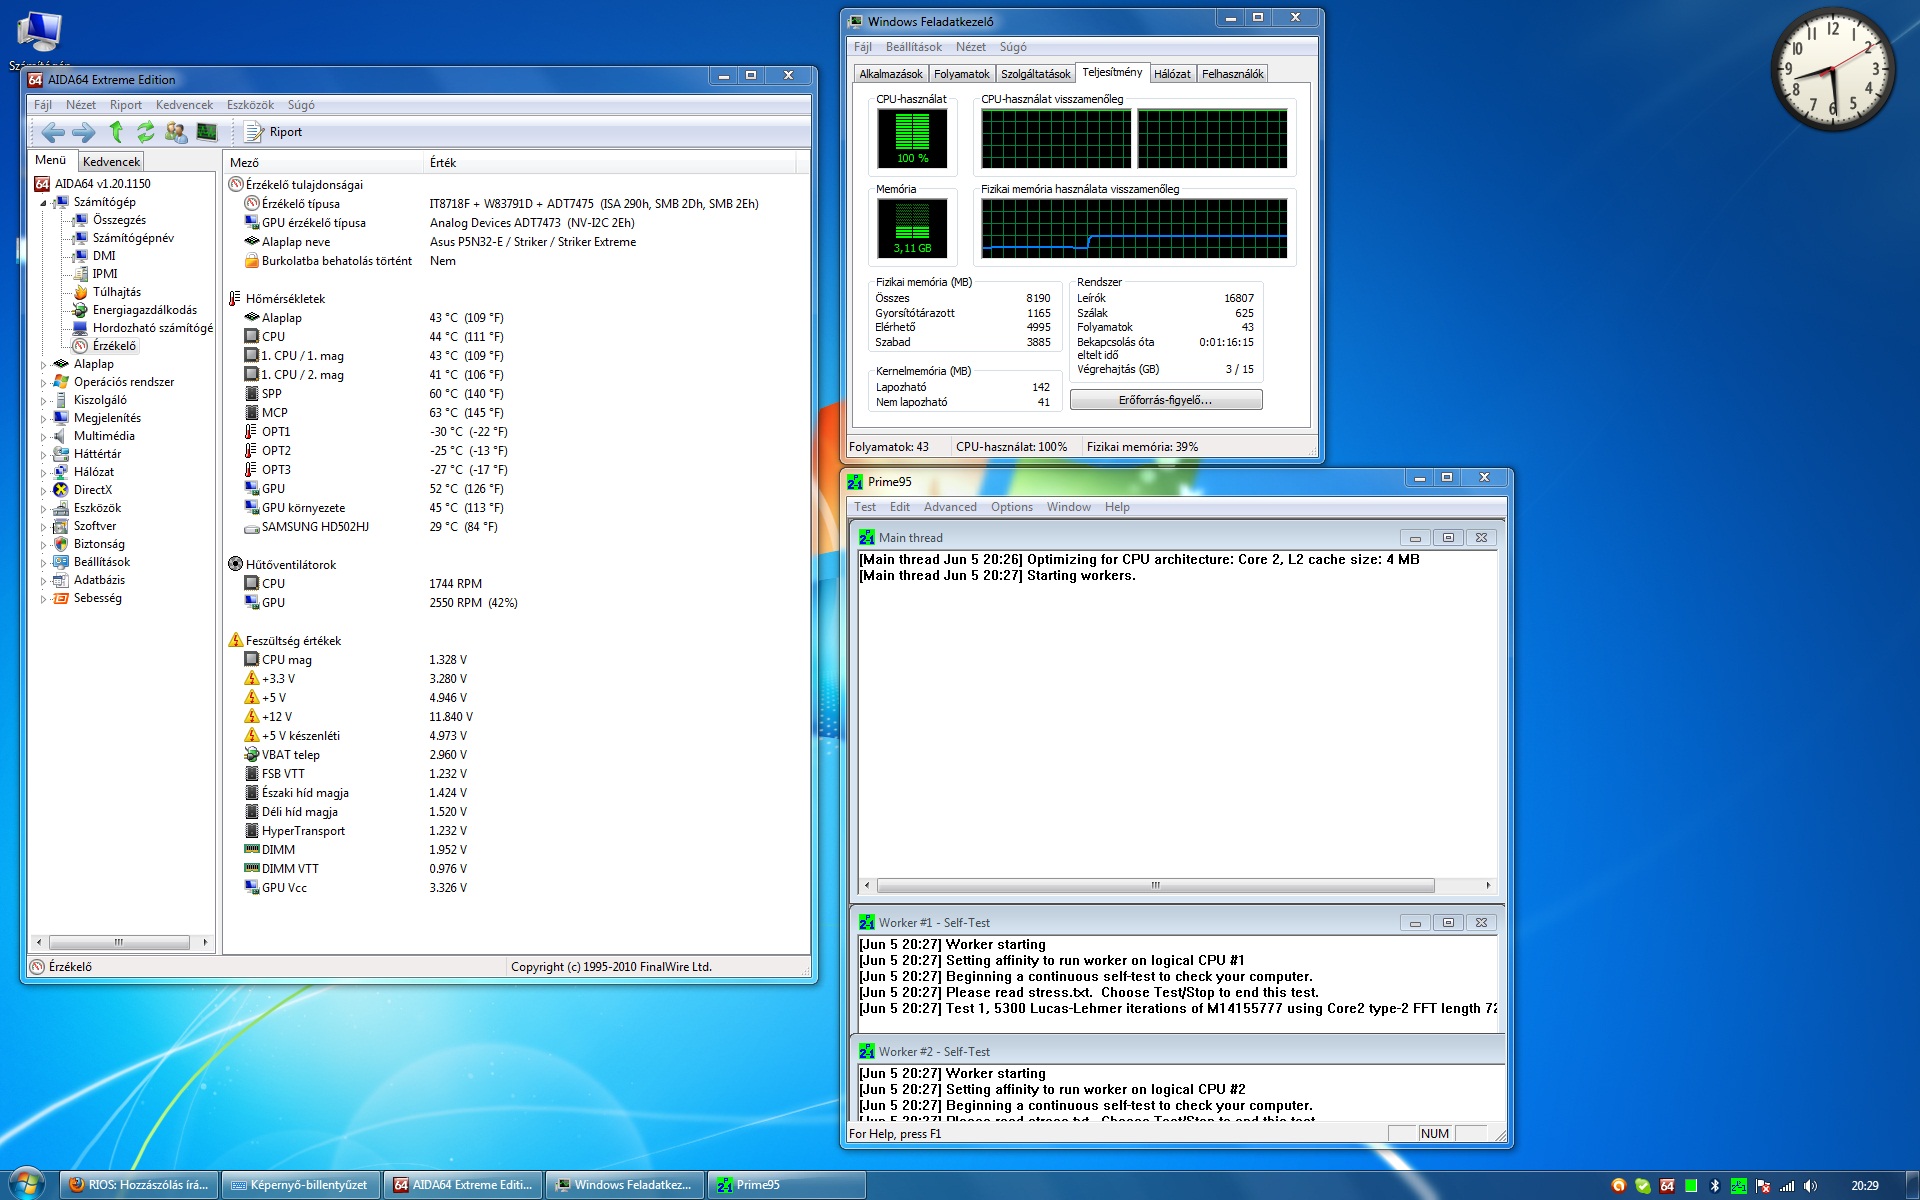Click the volume icon in system tray
The height and width of the screenshot is (1200, 1920).
1811,1186
